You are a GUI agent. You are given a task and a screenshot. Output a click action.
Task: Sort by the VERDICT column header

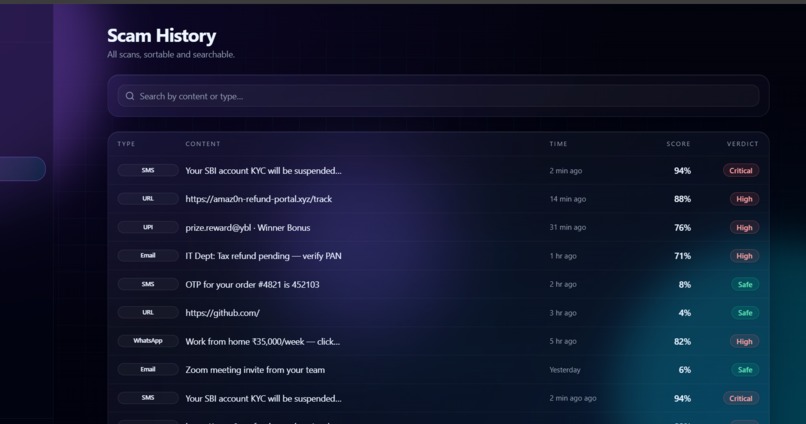pos(742,144)
